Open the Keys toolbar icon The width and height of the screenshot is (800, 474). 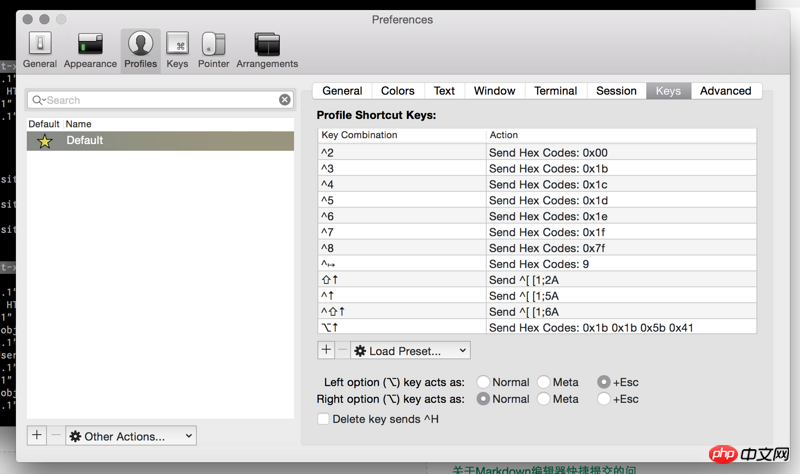click(x=177, y=49)
